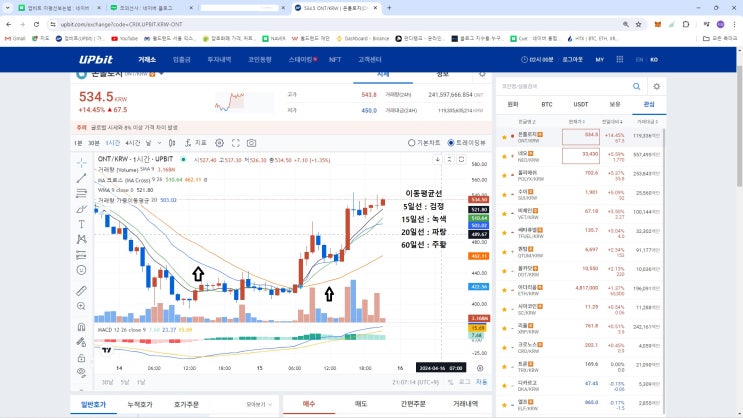Open settings gear next to coin search
This screenshot has width=743, height=418.
click(x=656, y=86)
